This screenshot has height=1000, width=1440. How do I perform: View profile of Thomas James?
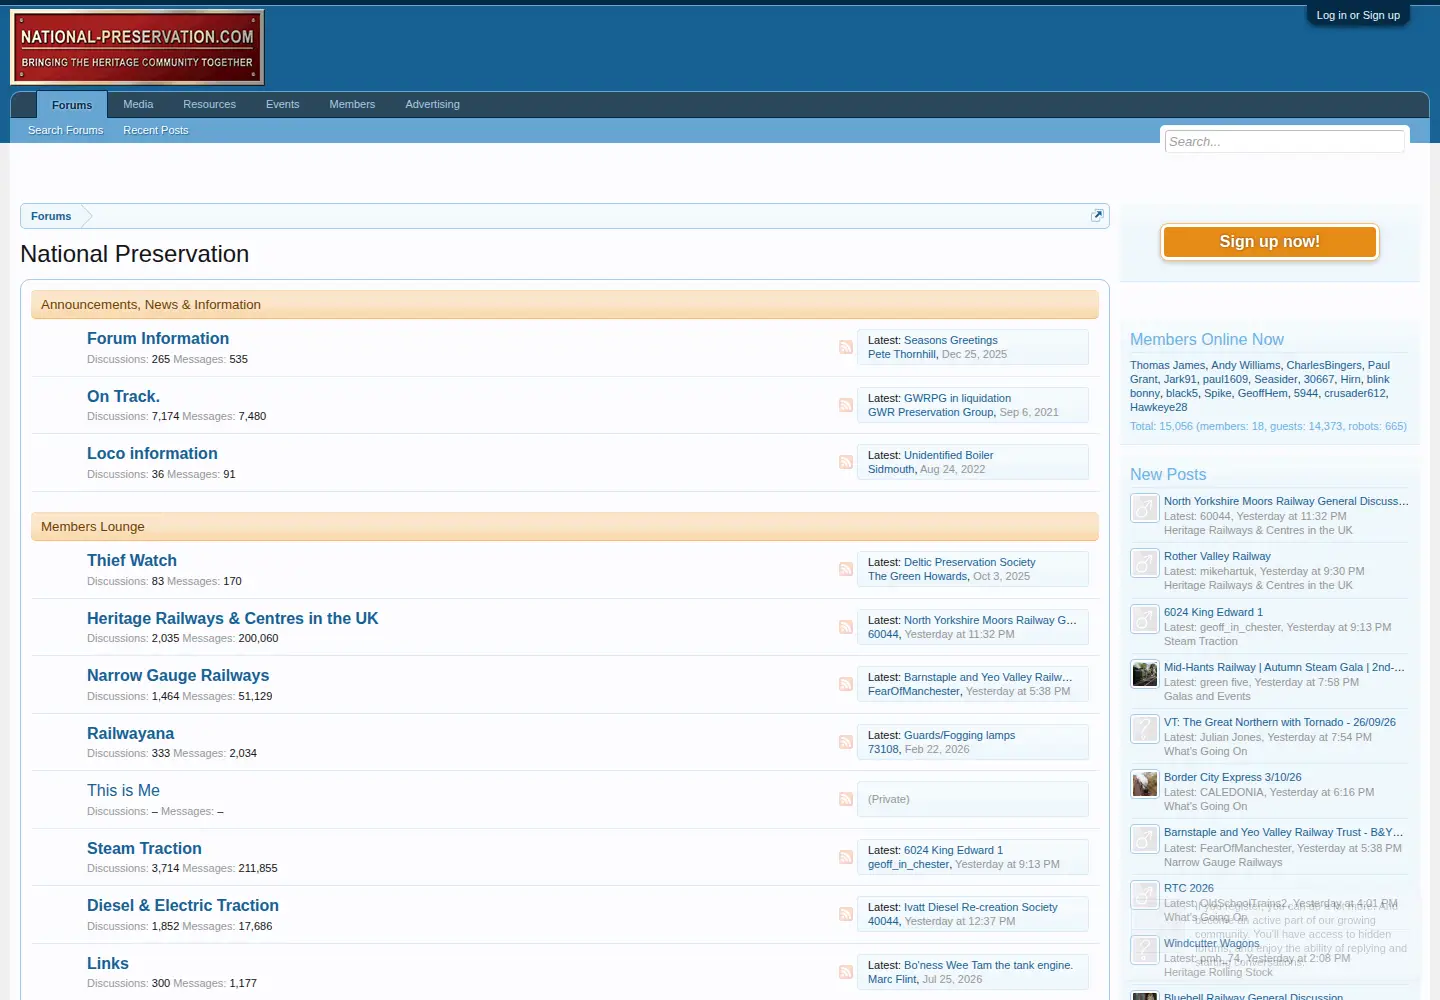[x=1168, y=365]
